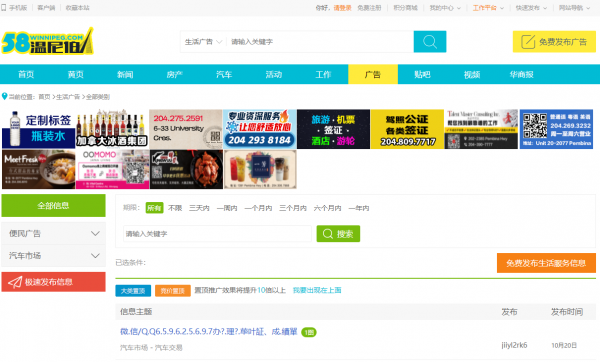Open the highlighted 广告 nav tab
This screenshot has width=600, height=362.
coord(373,74)
